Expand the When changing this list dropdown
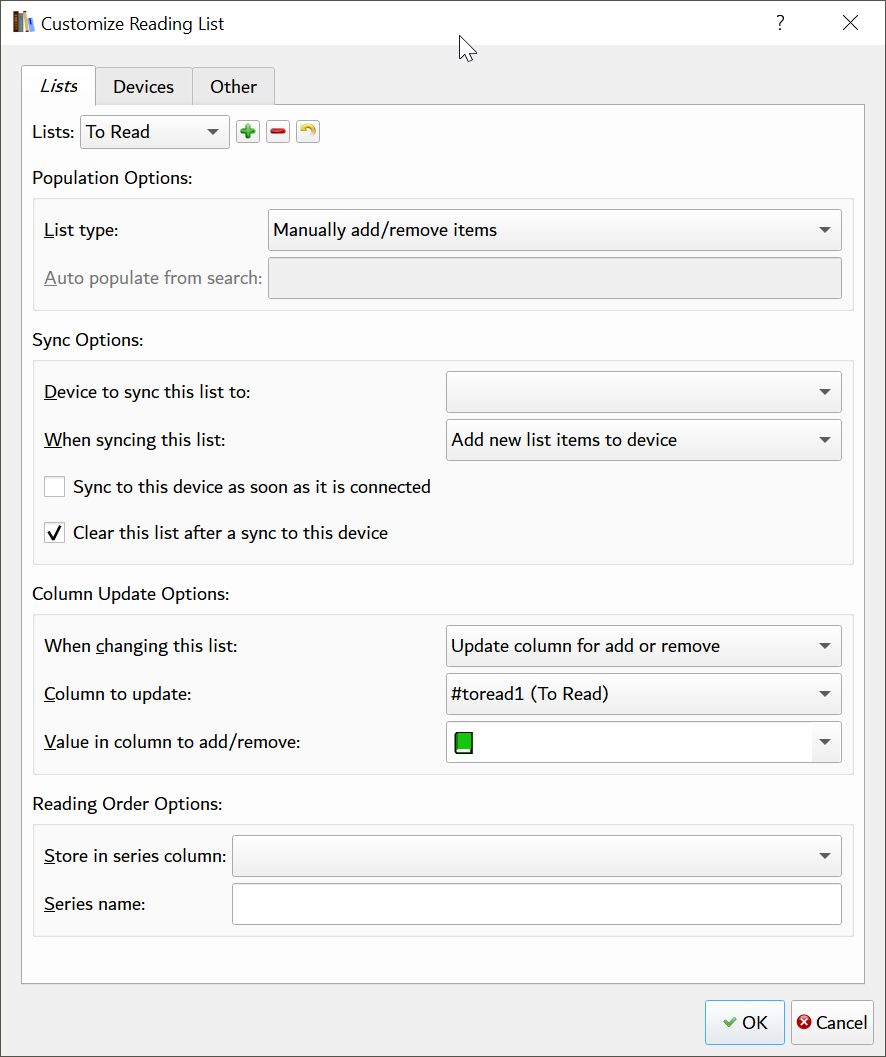Image resolution: width=886 pixels, height=1057 pixels. [643, 646]
